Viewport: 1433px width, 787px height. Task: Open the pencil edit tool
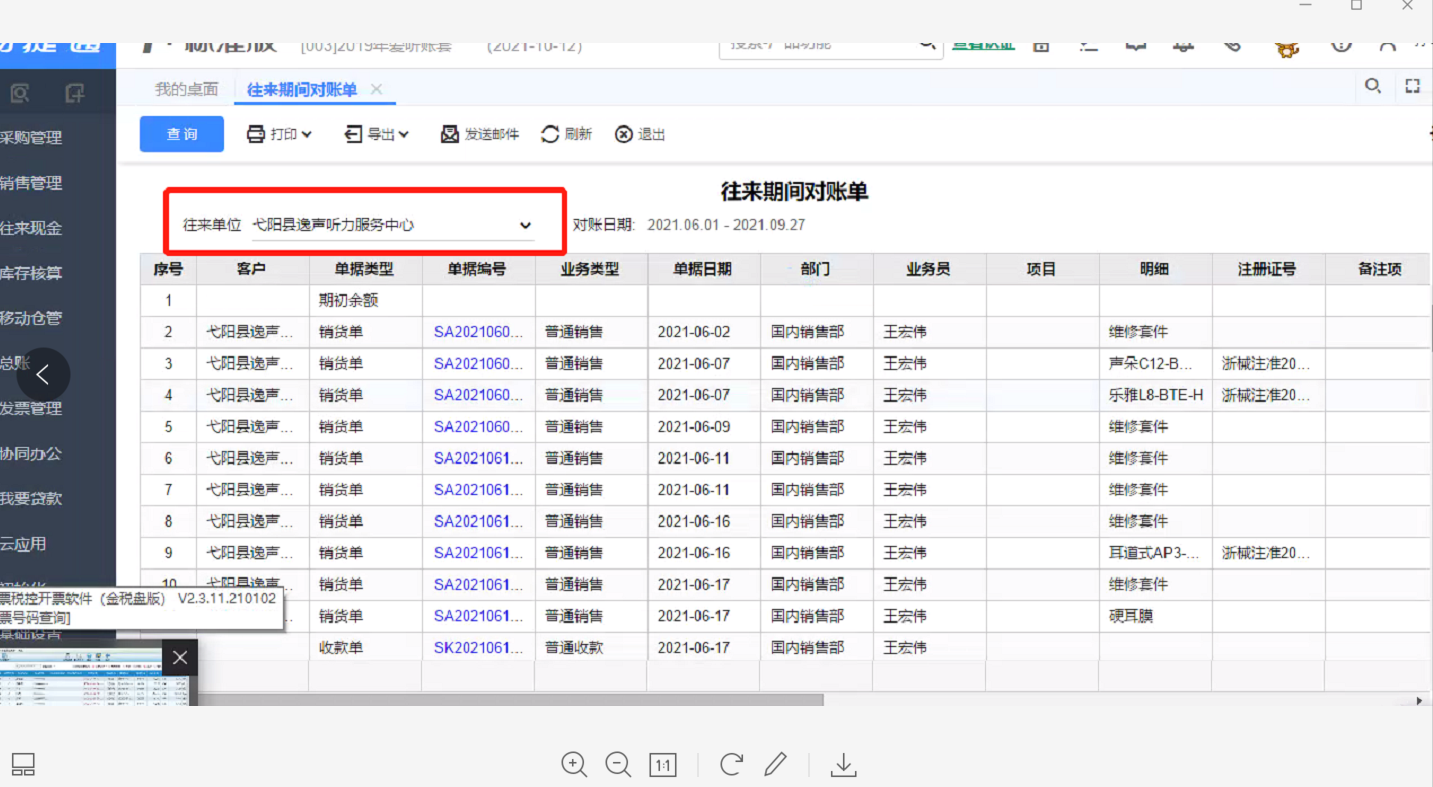(775, 765)
